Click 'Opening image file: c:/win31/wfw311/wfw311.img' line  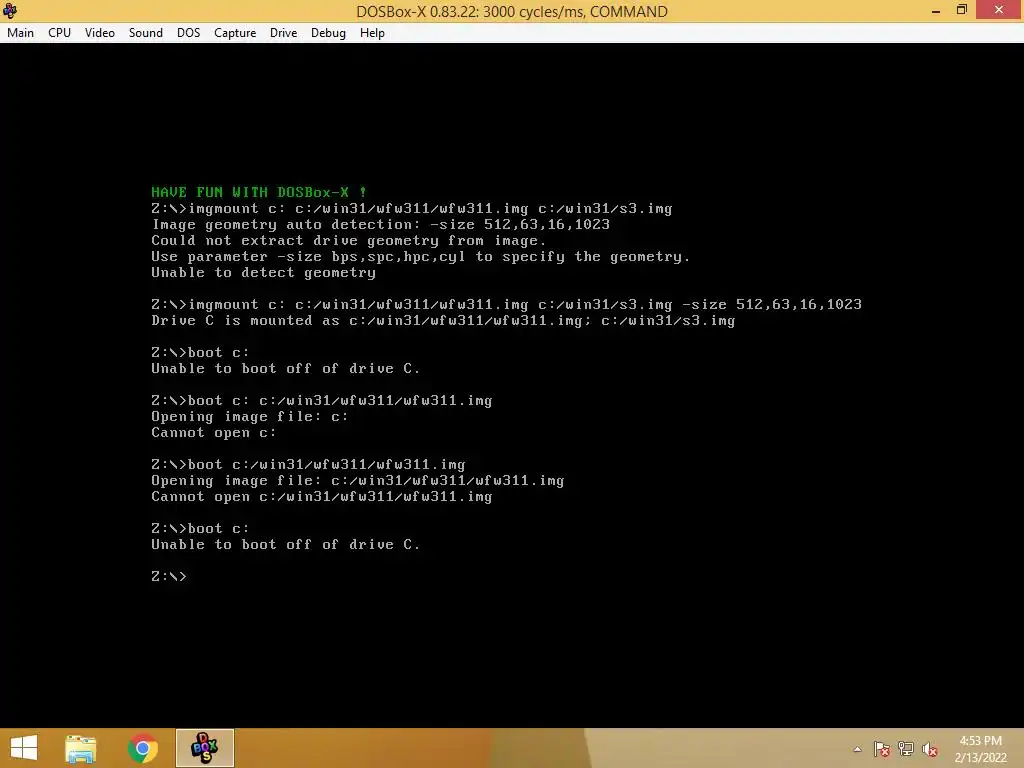(357, 481)
